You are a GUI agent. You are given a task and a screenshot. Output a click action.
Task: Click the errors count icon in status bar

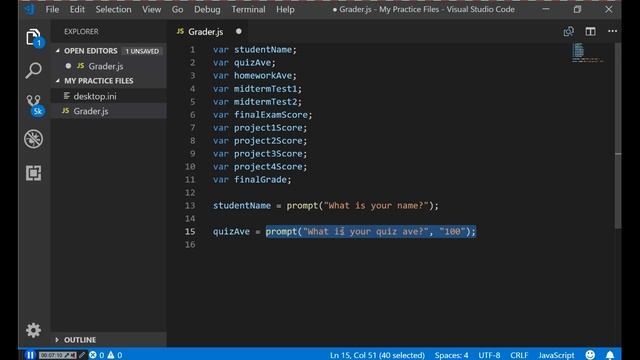coord(93,355)
